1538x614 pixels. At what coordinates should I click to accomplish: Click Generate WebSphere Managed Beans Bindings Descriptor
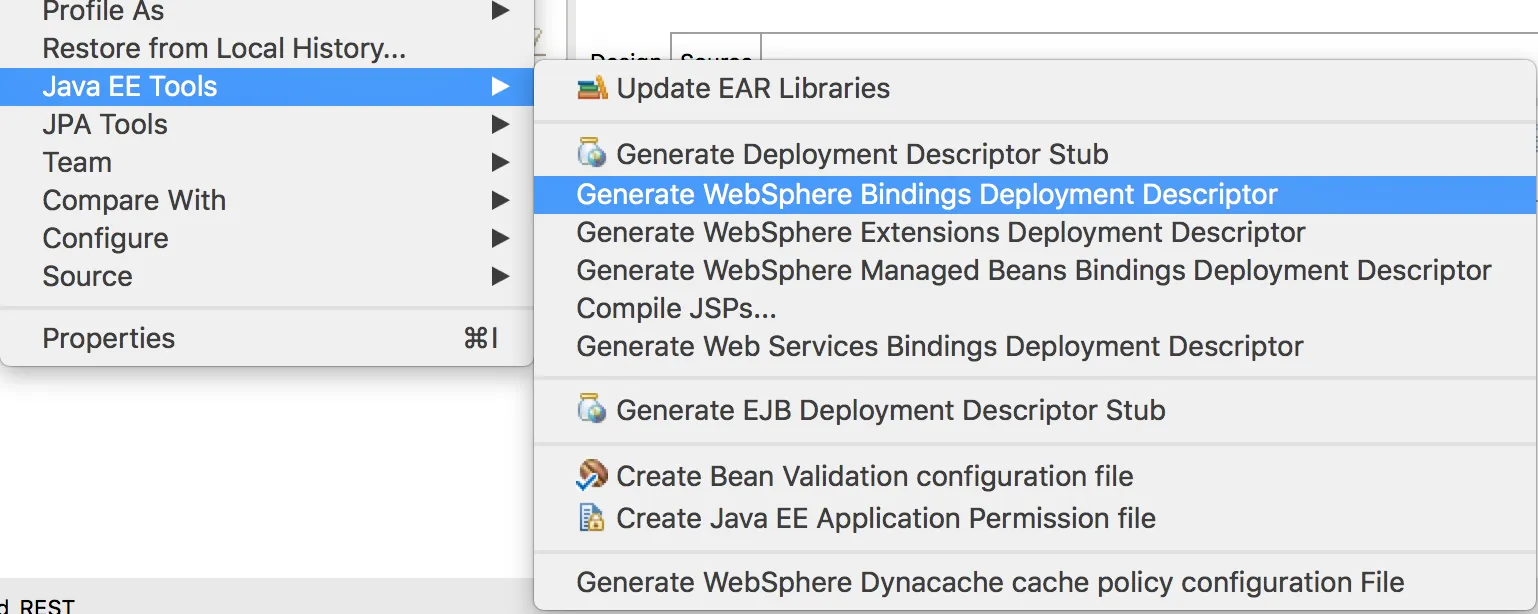(x=1034, y=271)
